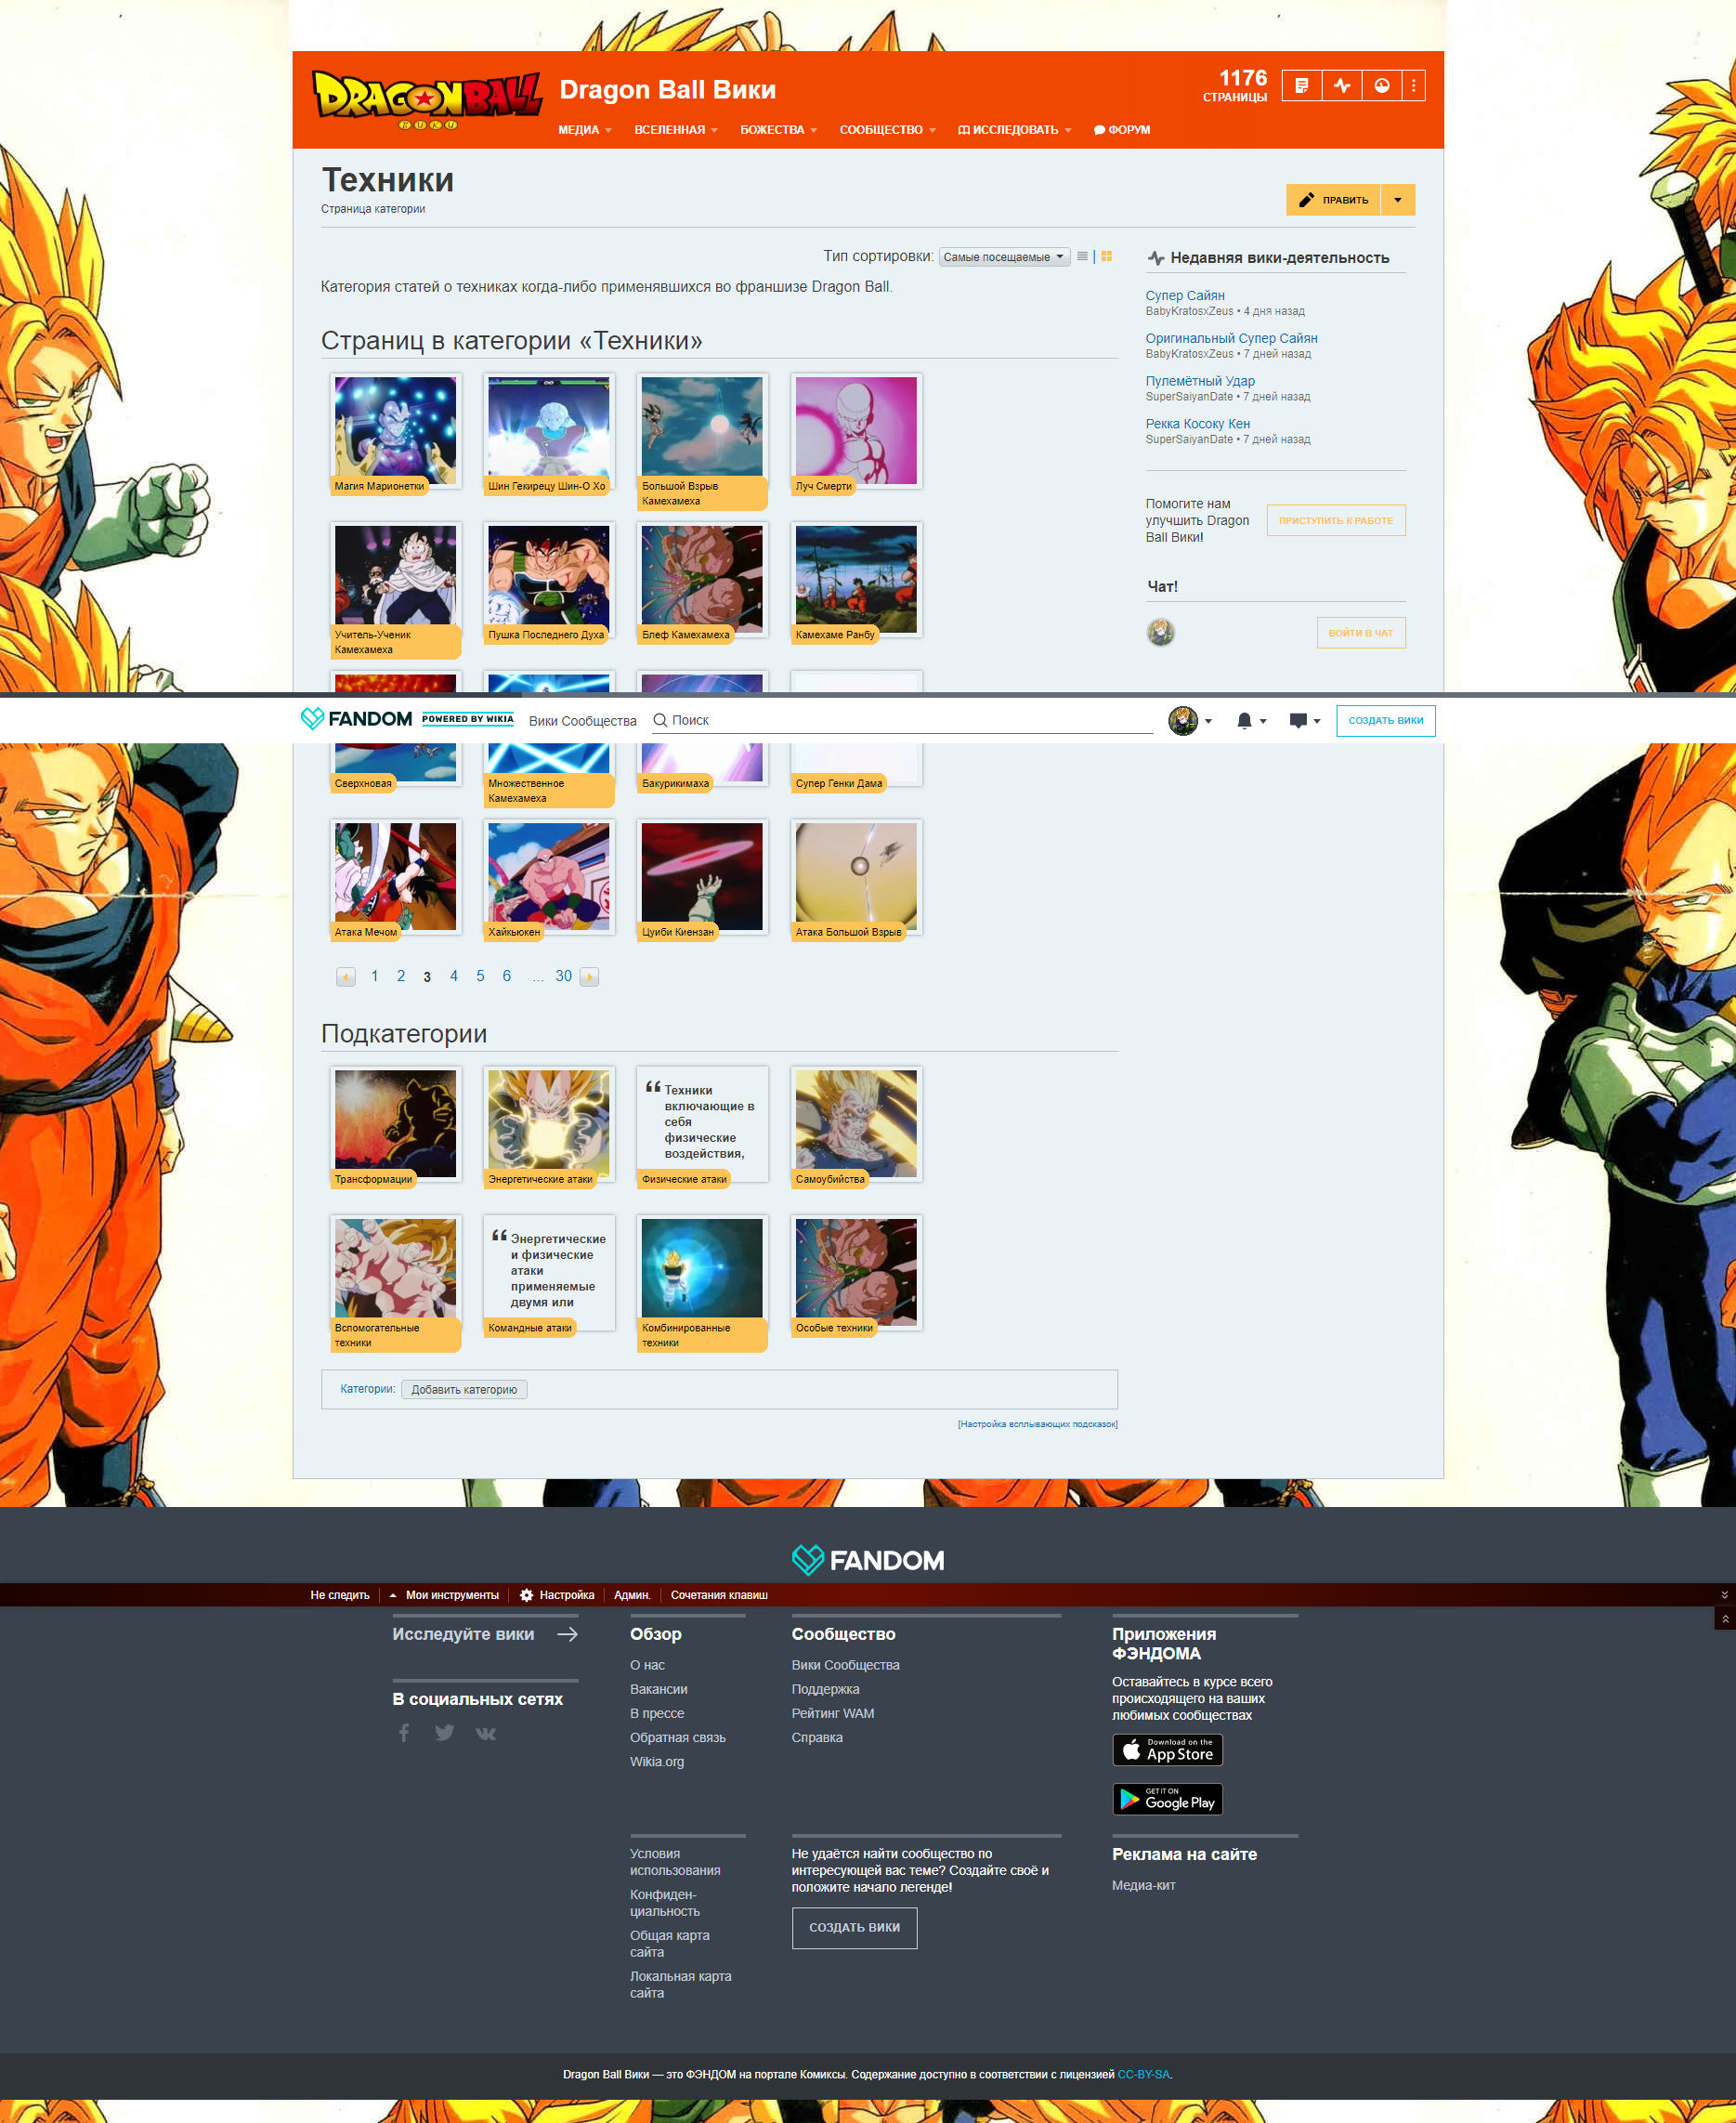This screenshot has width=1736, height=2123.
Task: Click the FANDOM logo in footer
Action: coord(868,1560)
